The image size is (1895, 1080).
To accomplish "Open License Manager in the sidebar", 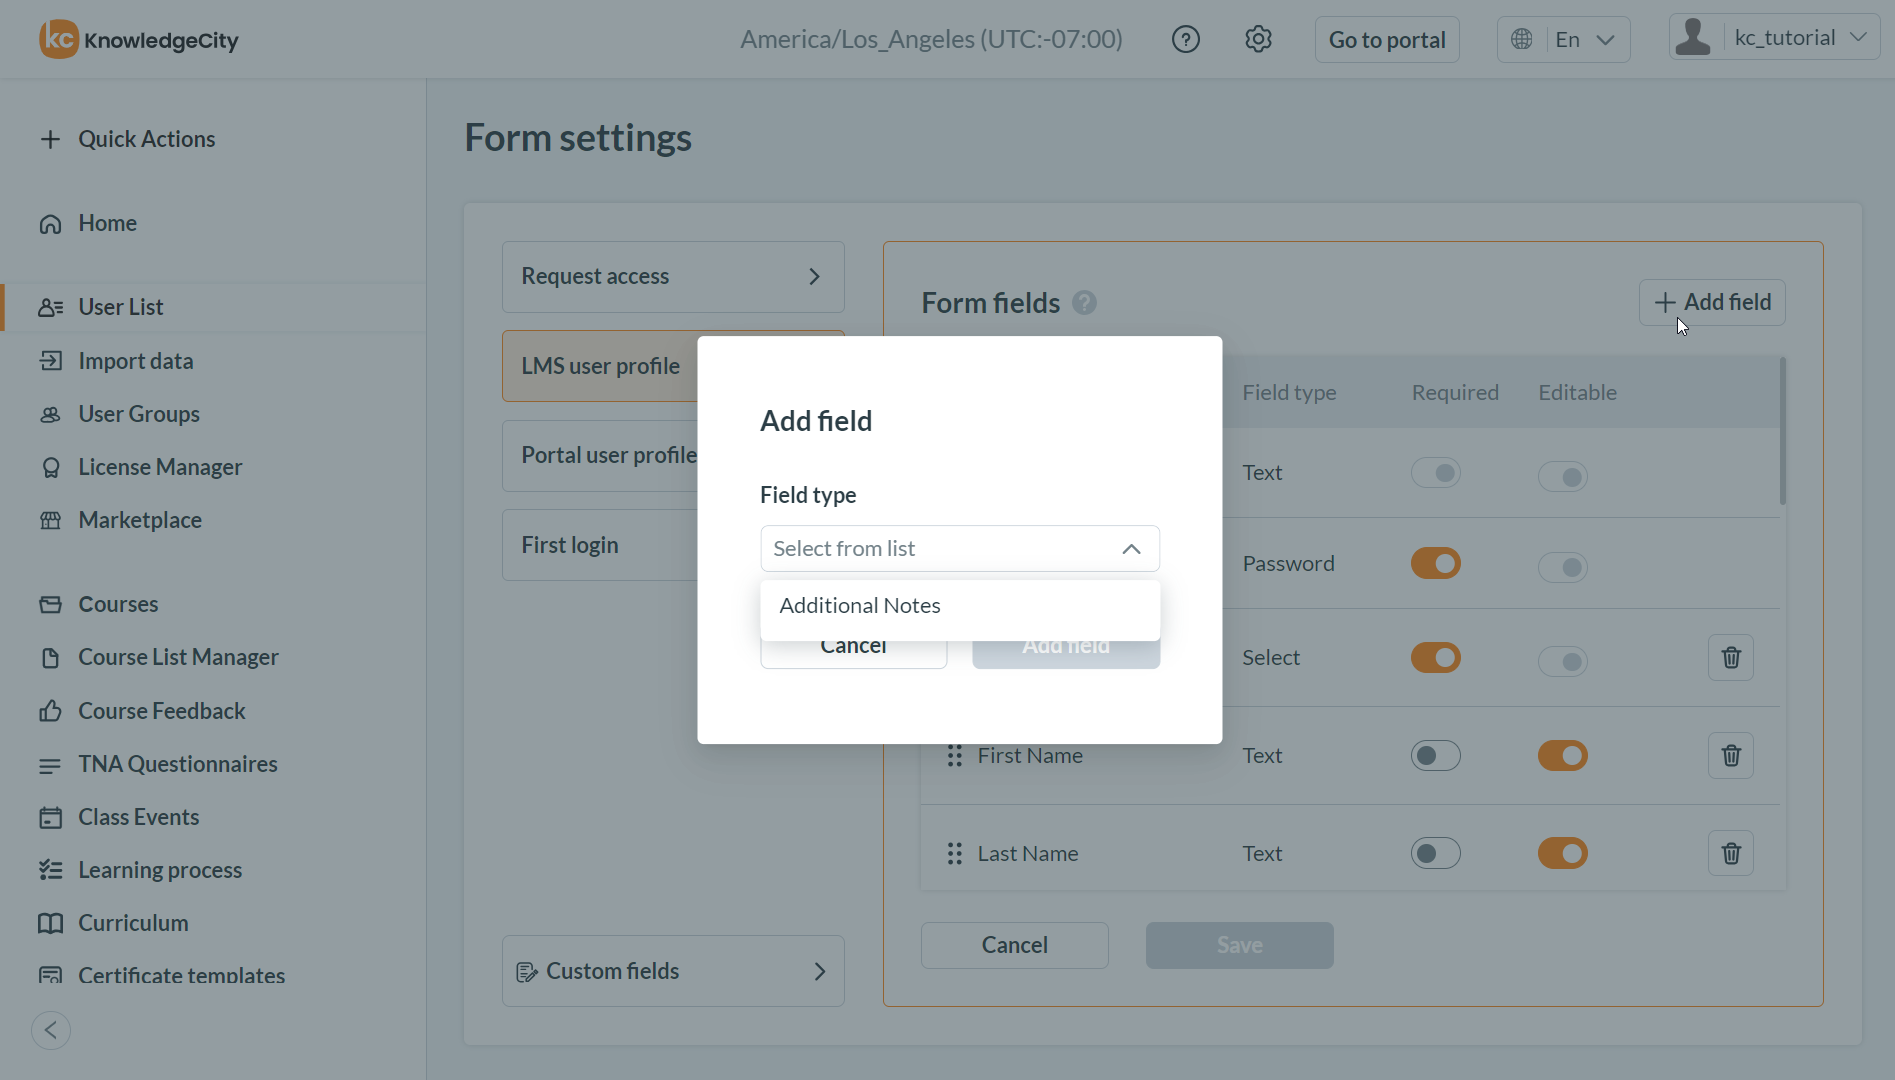I will (160, 467).
